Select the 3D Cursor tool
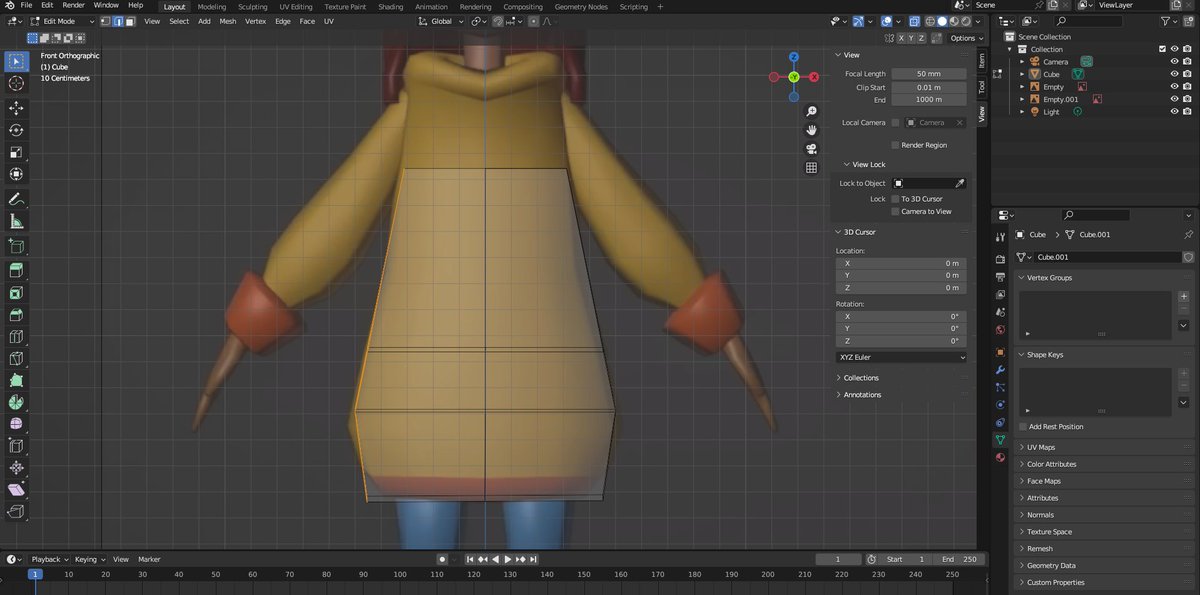The image size is (1200, 595). pyautogui.click(x=16, y=84)
